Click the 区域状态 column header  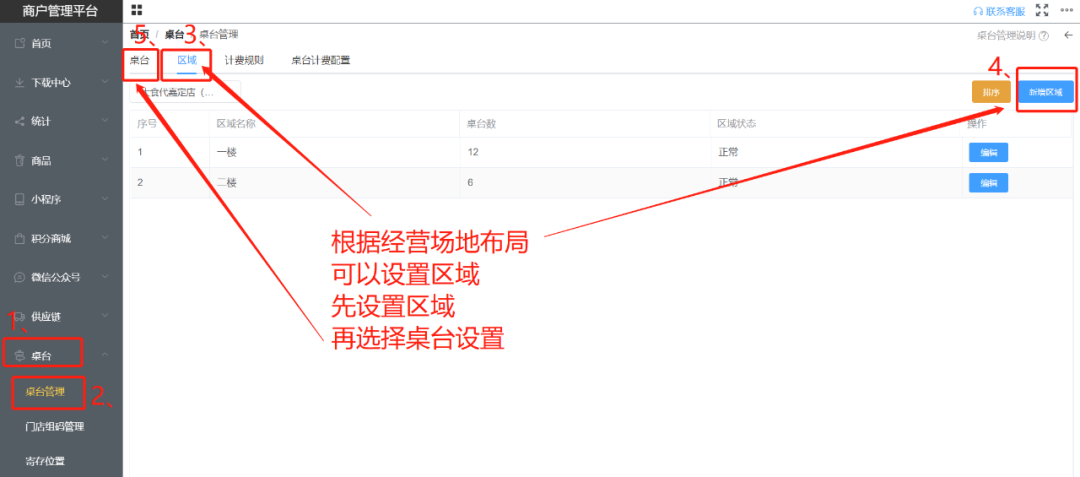point(738,124)
